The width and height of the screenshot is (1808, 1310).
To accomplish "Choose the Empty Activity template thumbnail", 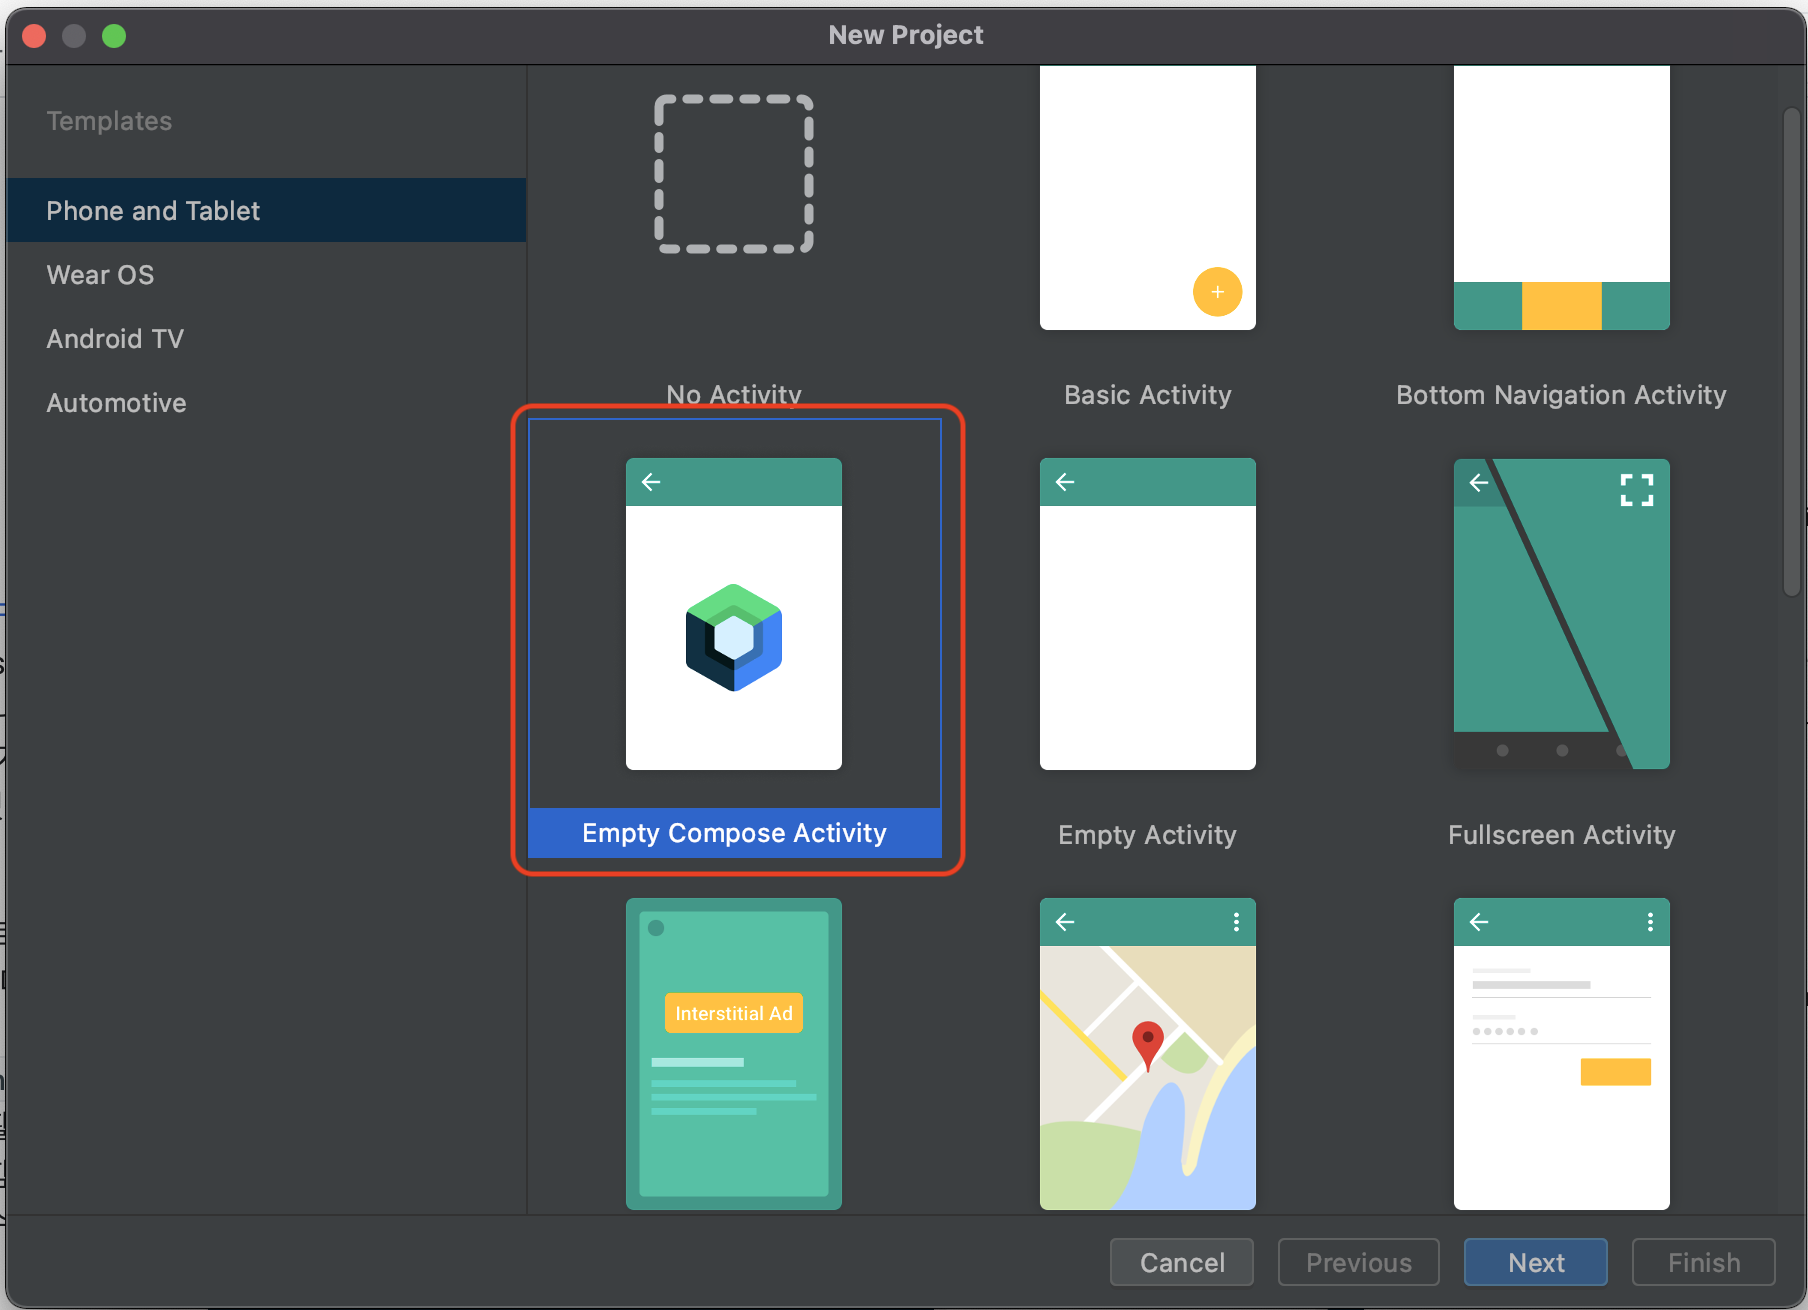I will pos(1148,614).
